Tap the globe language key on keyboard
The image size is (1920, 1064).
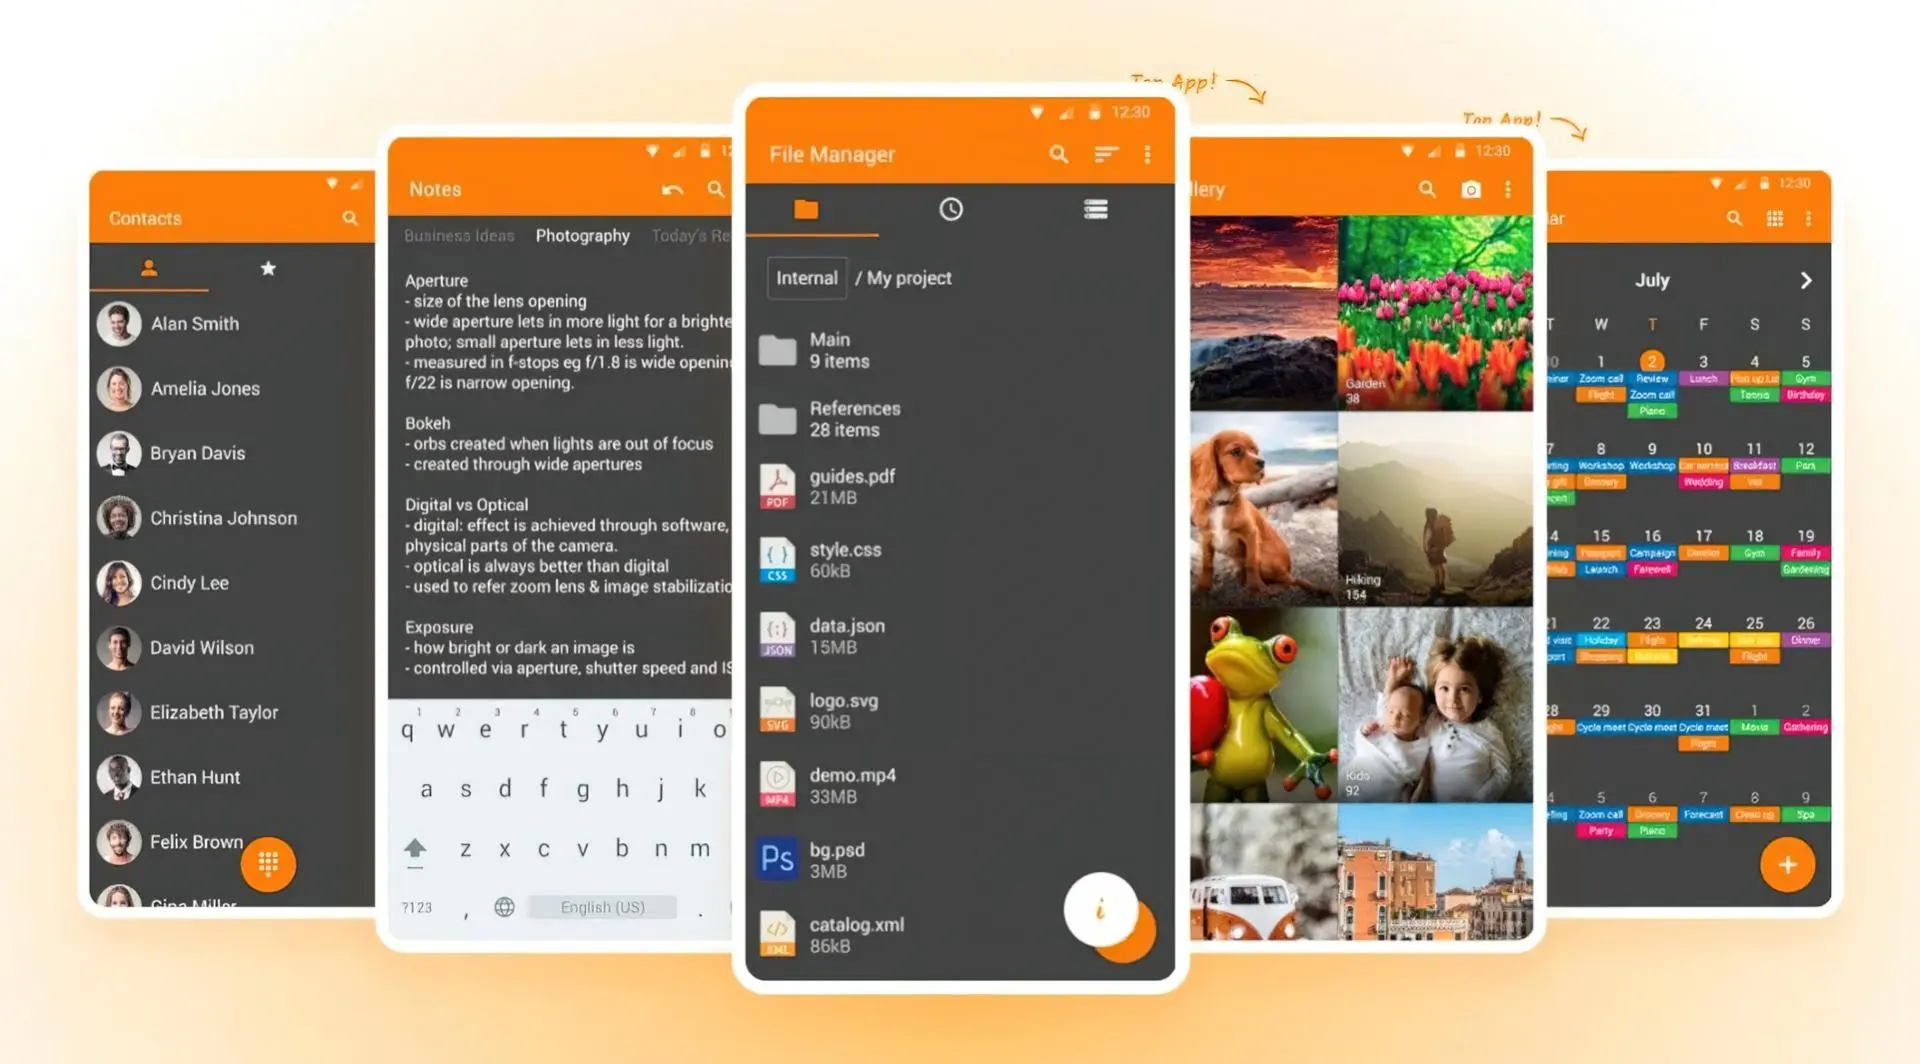coord(504,907)
